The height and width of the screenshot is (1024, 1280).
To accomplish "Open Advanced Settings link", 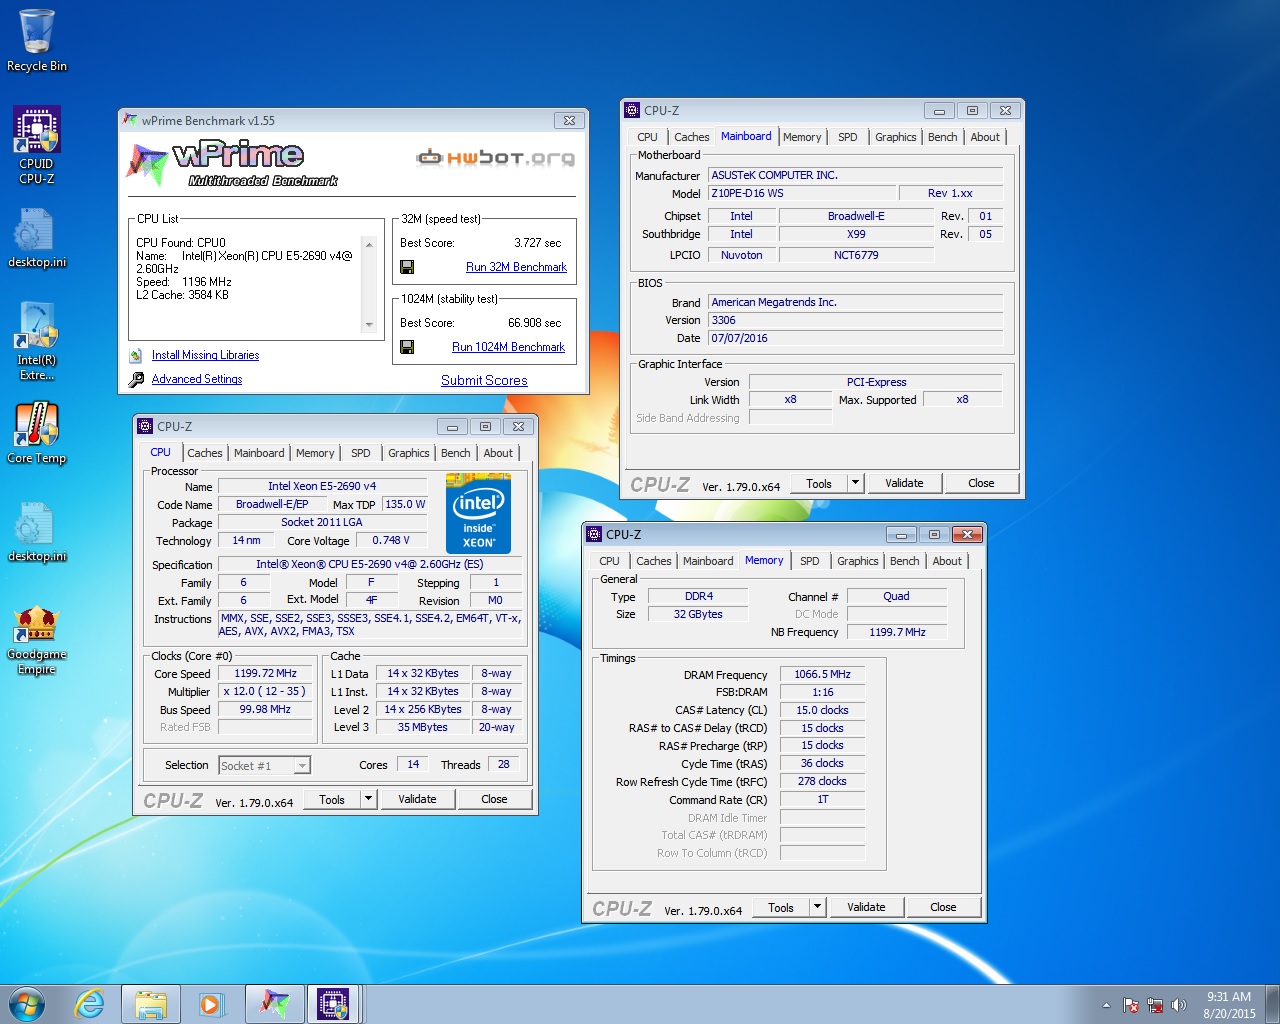I will coord(197,379).
